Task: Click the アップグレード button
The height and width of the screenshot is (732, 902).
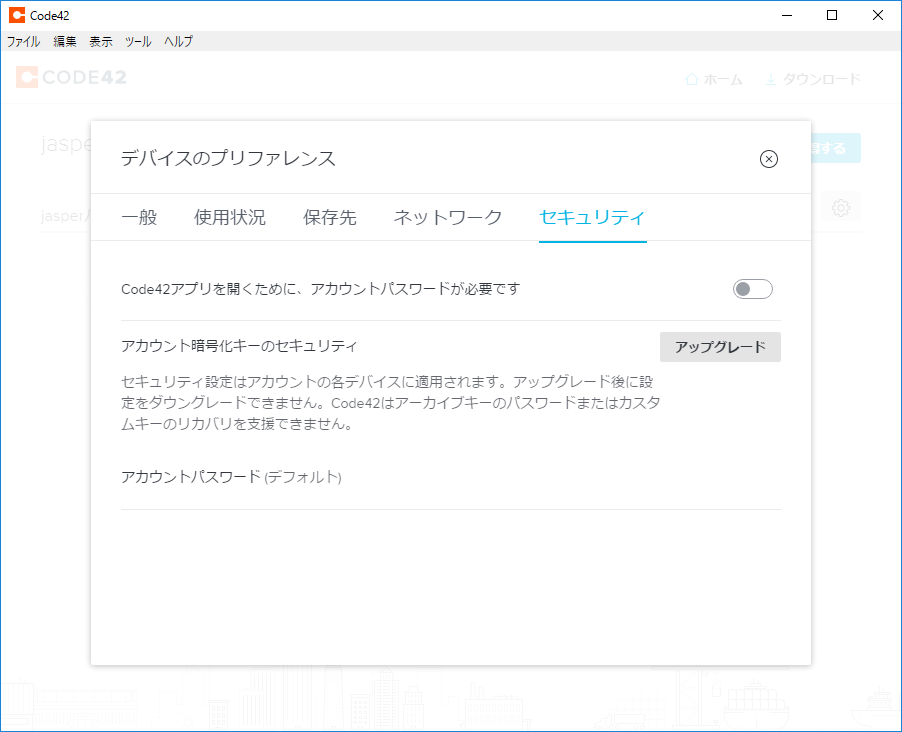Action: click(720, 347)
